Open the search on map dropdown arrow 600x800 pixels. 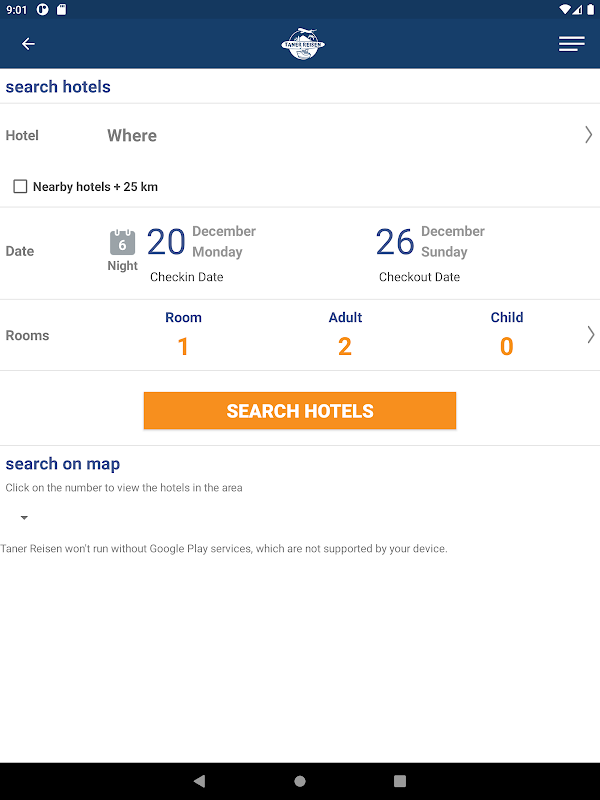(x=24, y=518)
